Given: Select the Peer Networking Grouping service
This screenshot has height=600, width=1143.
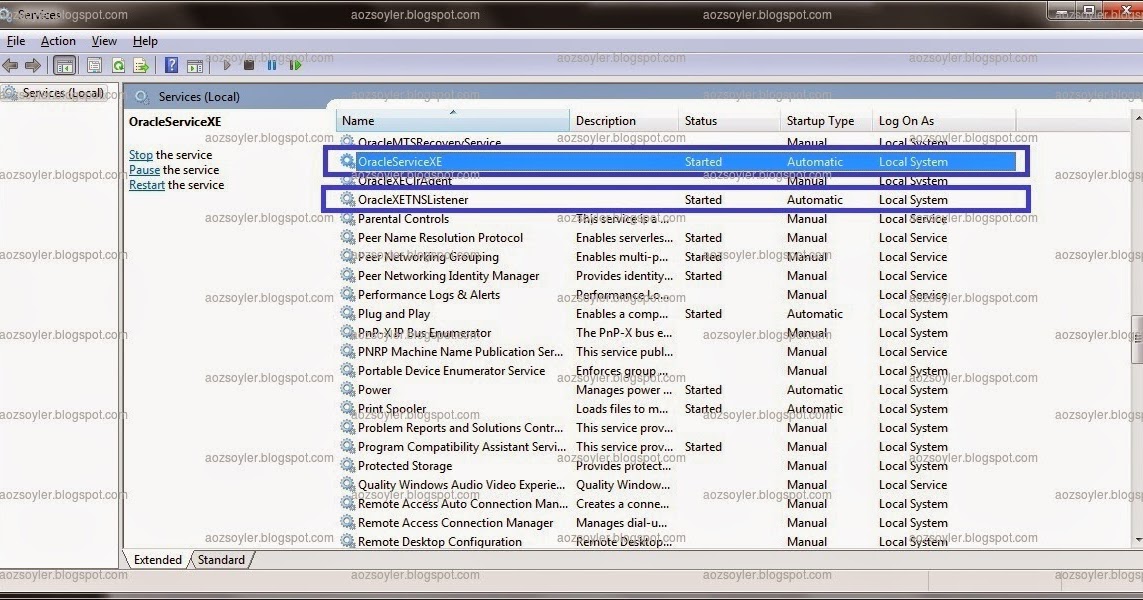Looking at the screenshot, I should (428, 256).
